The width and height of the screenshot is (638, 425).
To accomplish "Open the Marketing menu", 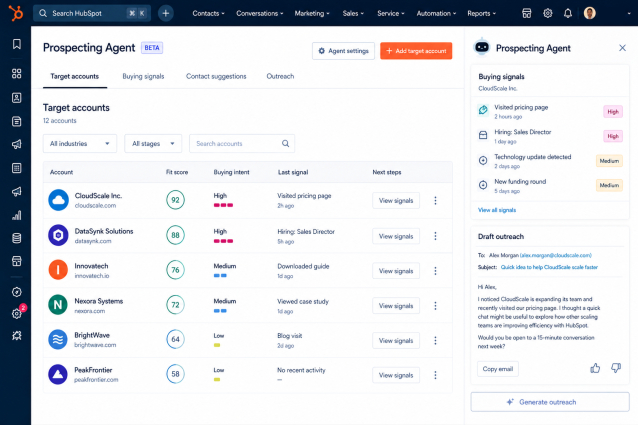I will (312, 13).
